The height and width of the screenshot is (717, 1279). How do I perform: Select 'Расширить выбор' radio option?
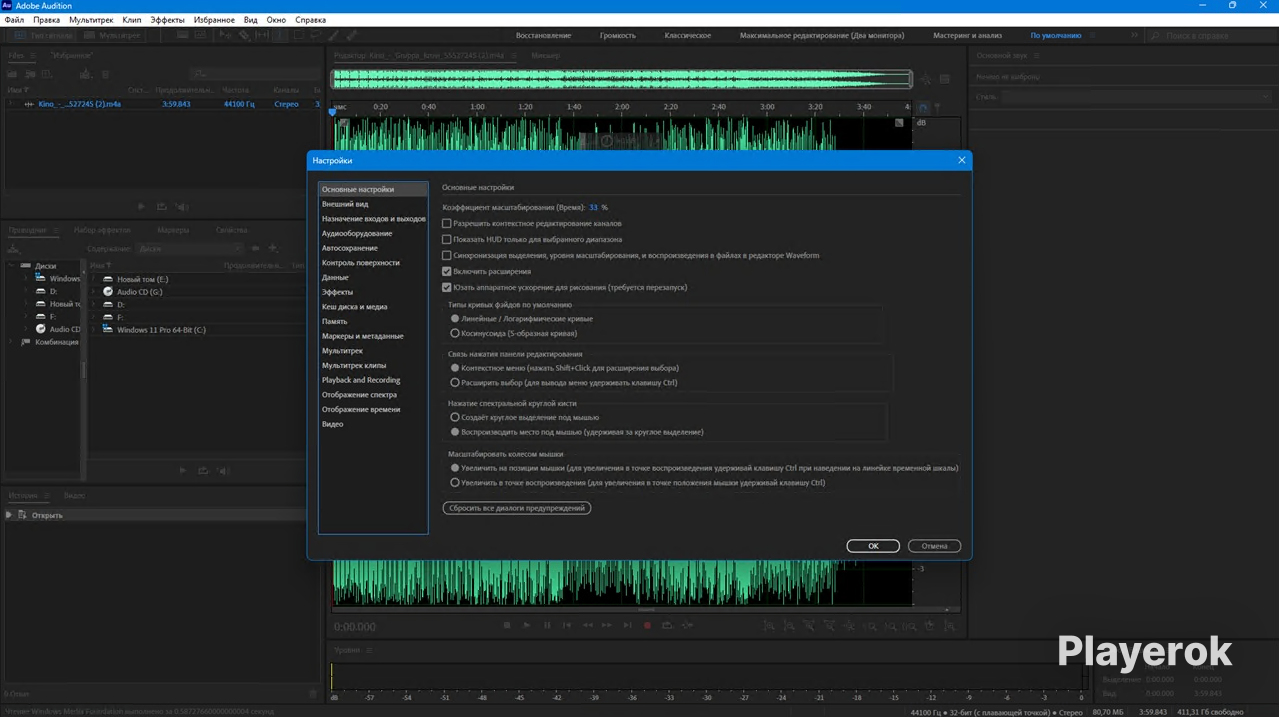455,382
